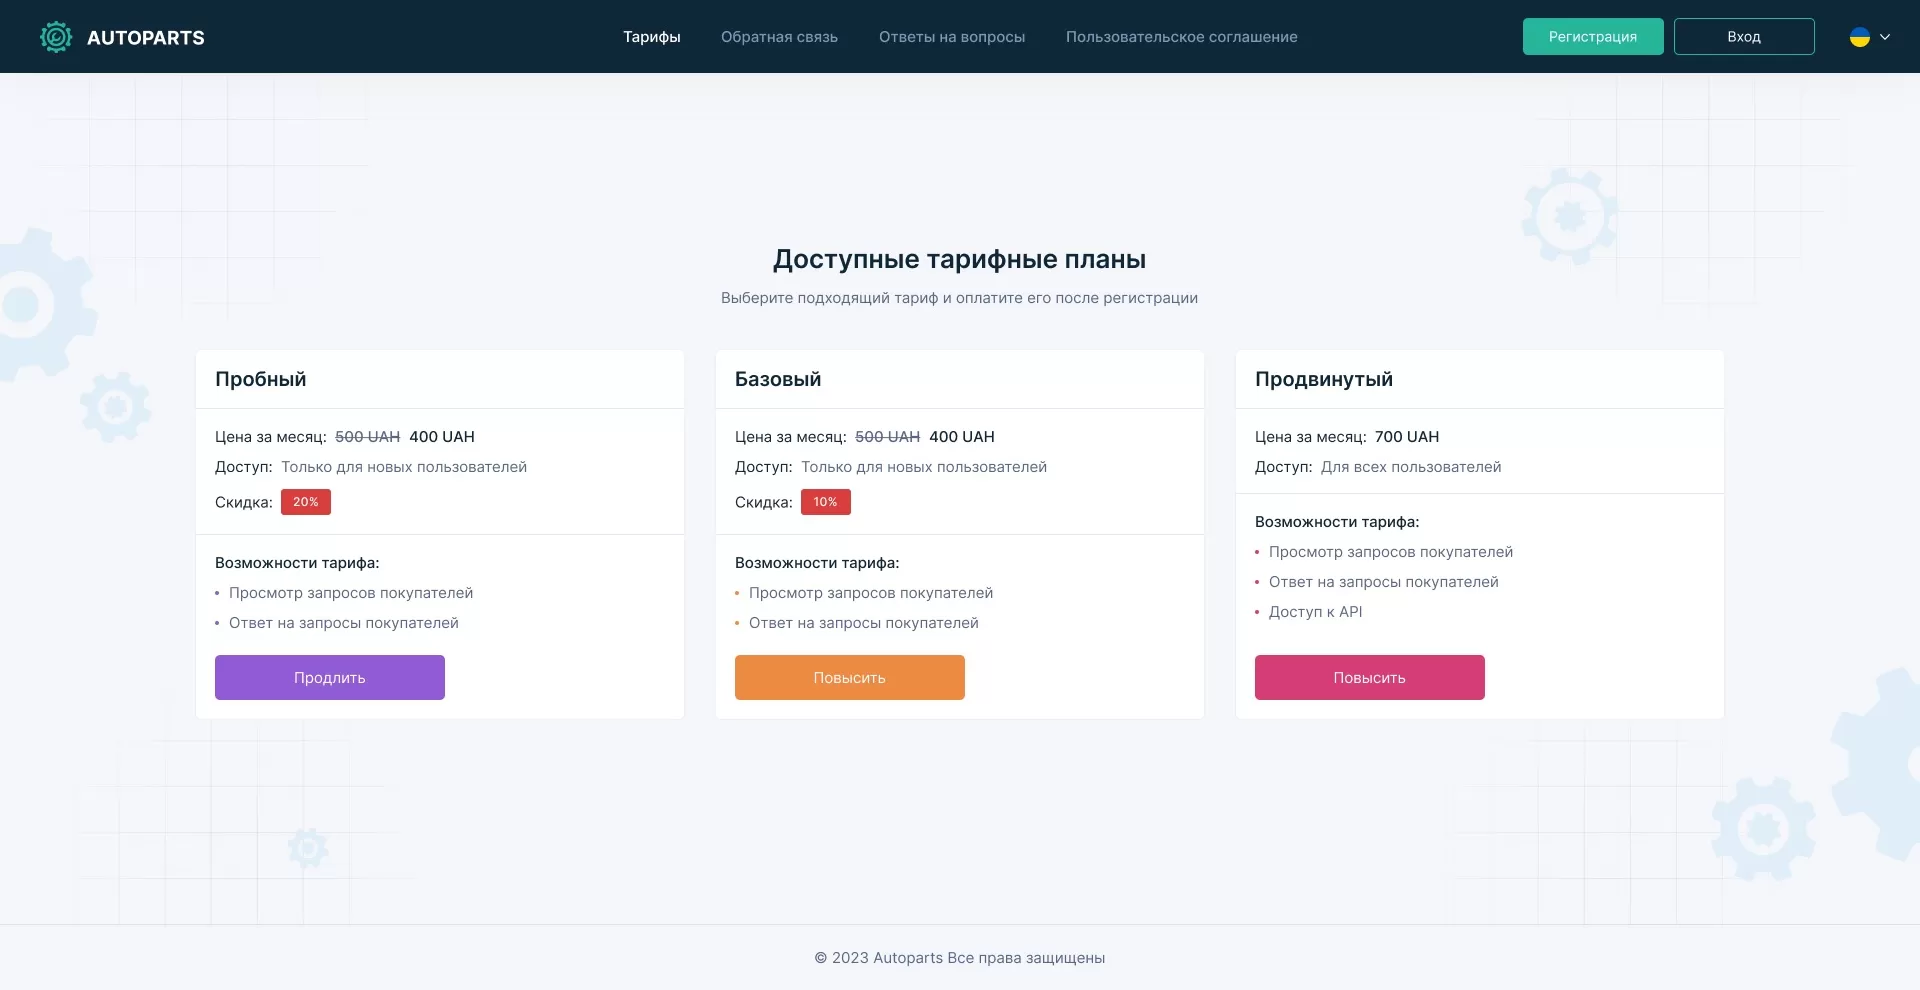Click the orange Повысить button in Базовый
The height and width of the screenshot is (990, 1920).
point(850,678)
